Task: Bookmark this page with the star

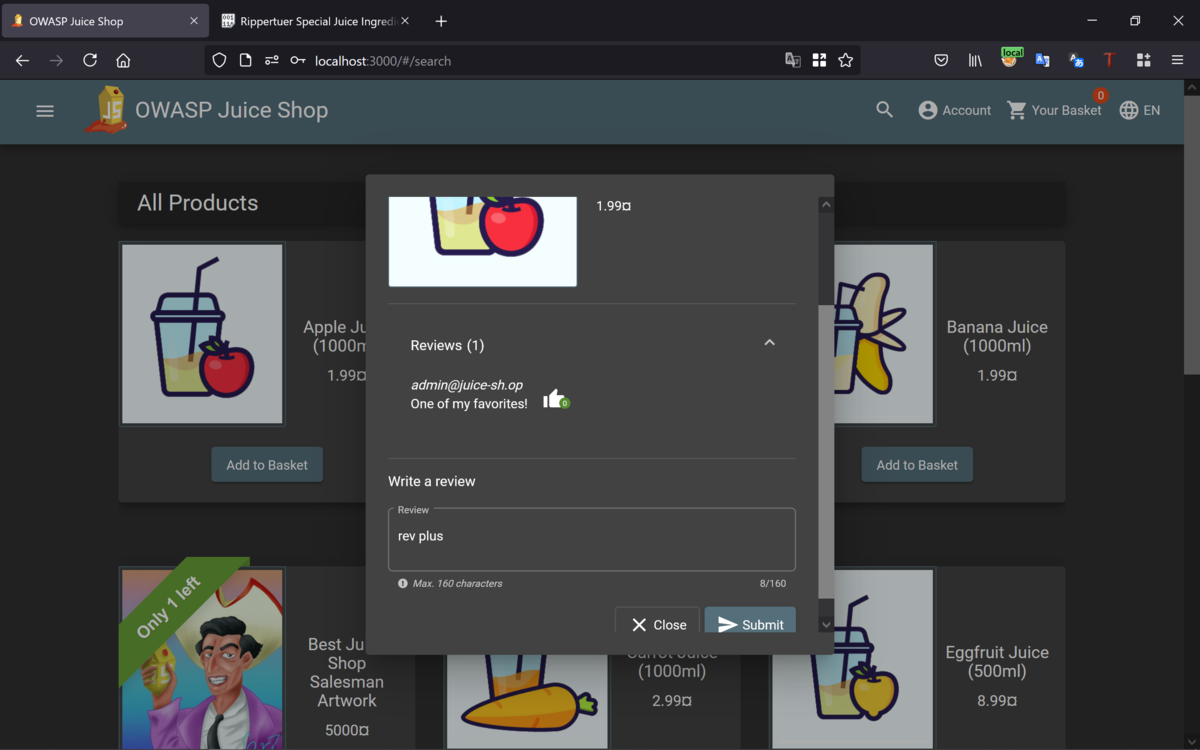Action: 846,61
